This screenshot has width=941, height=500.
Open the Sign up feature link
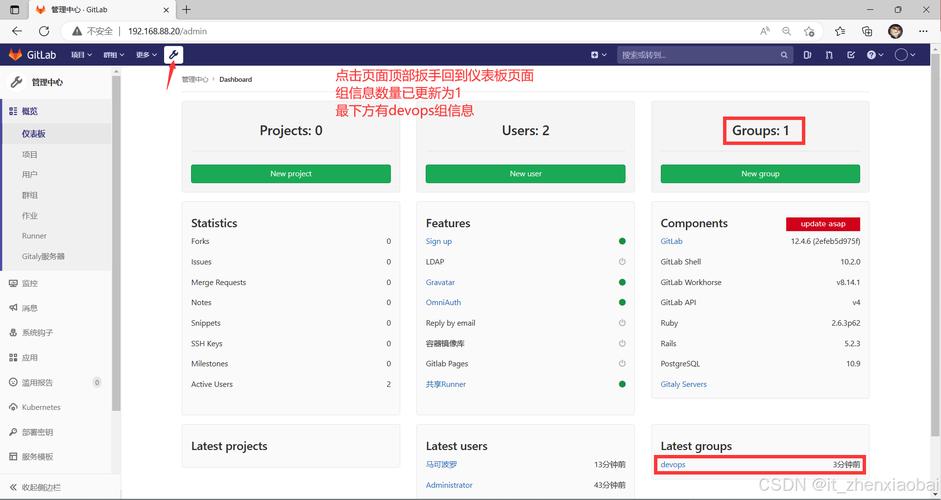(x=439, y=241)
